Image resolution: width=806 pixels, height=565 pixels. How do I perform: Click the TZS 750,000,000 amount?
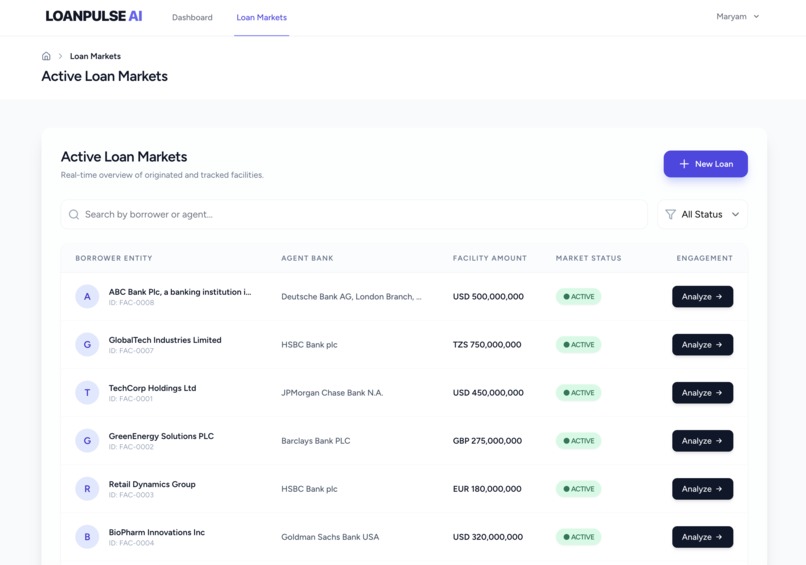487,344
